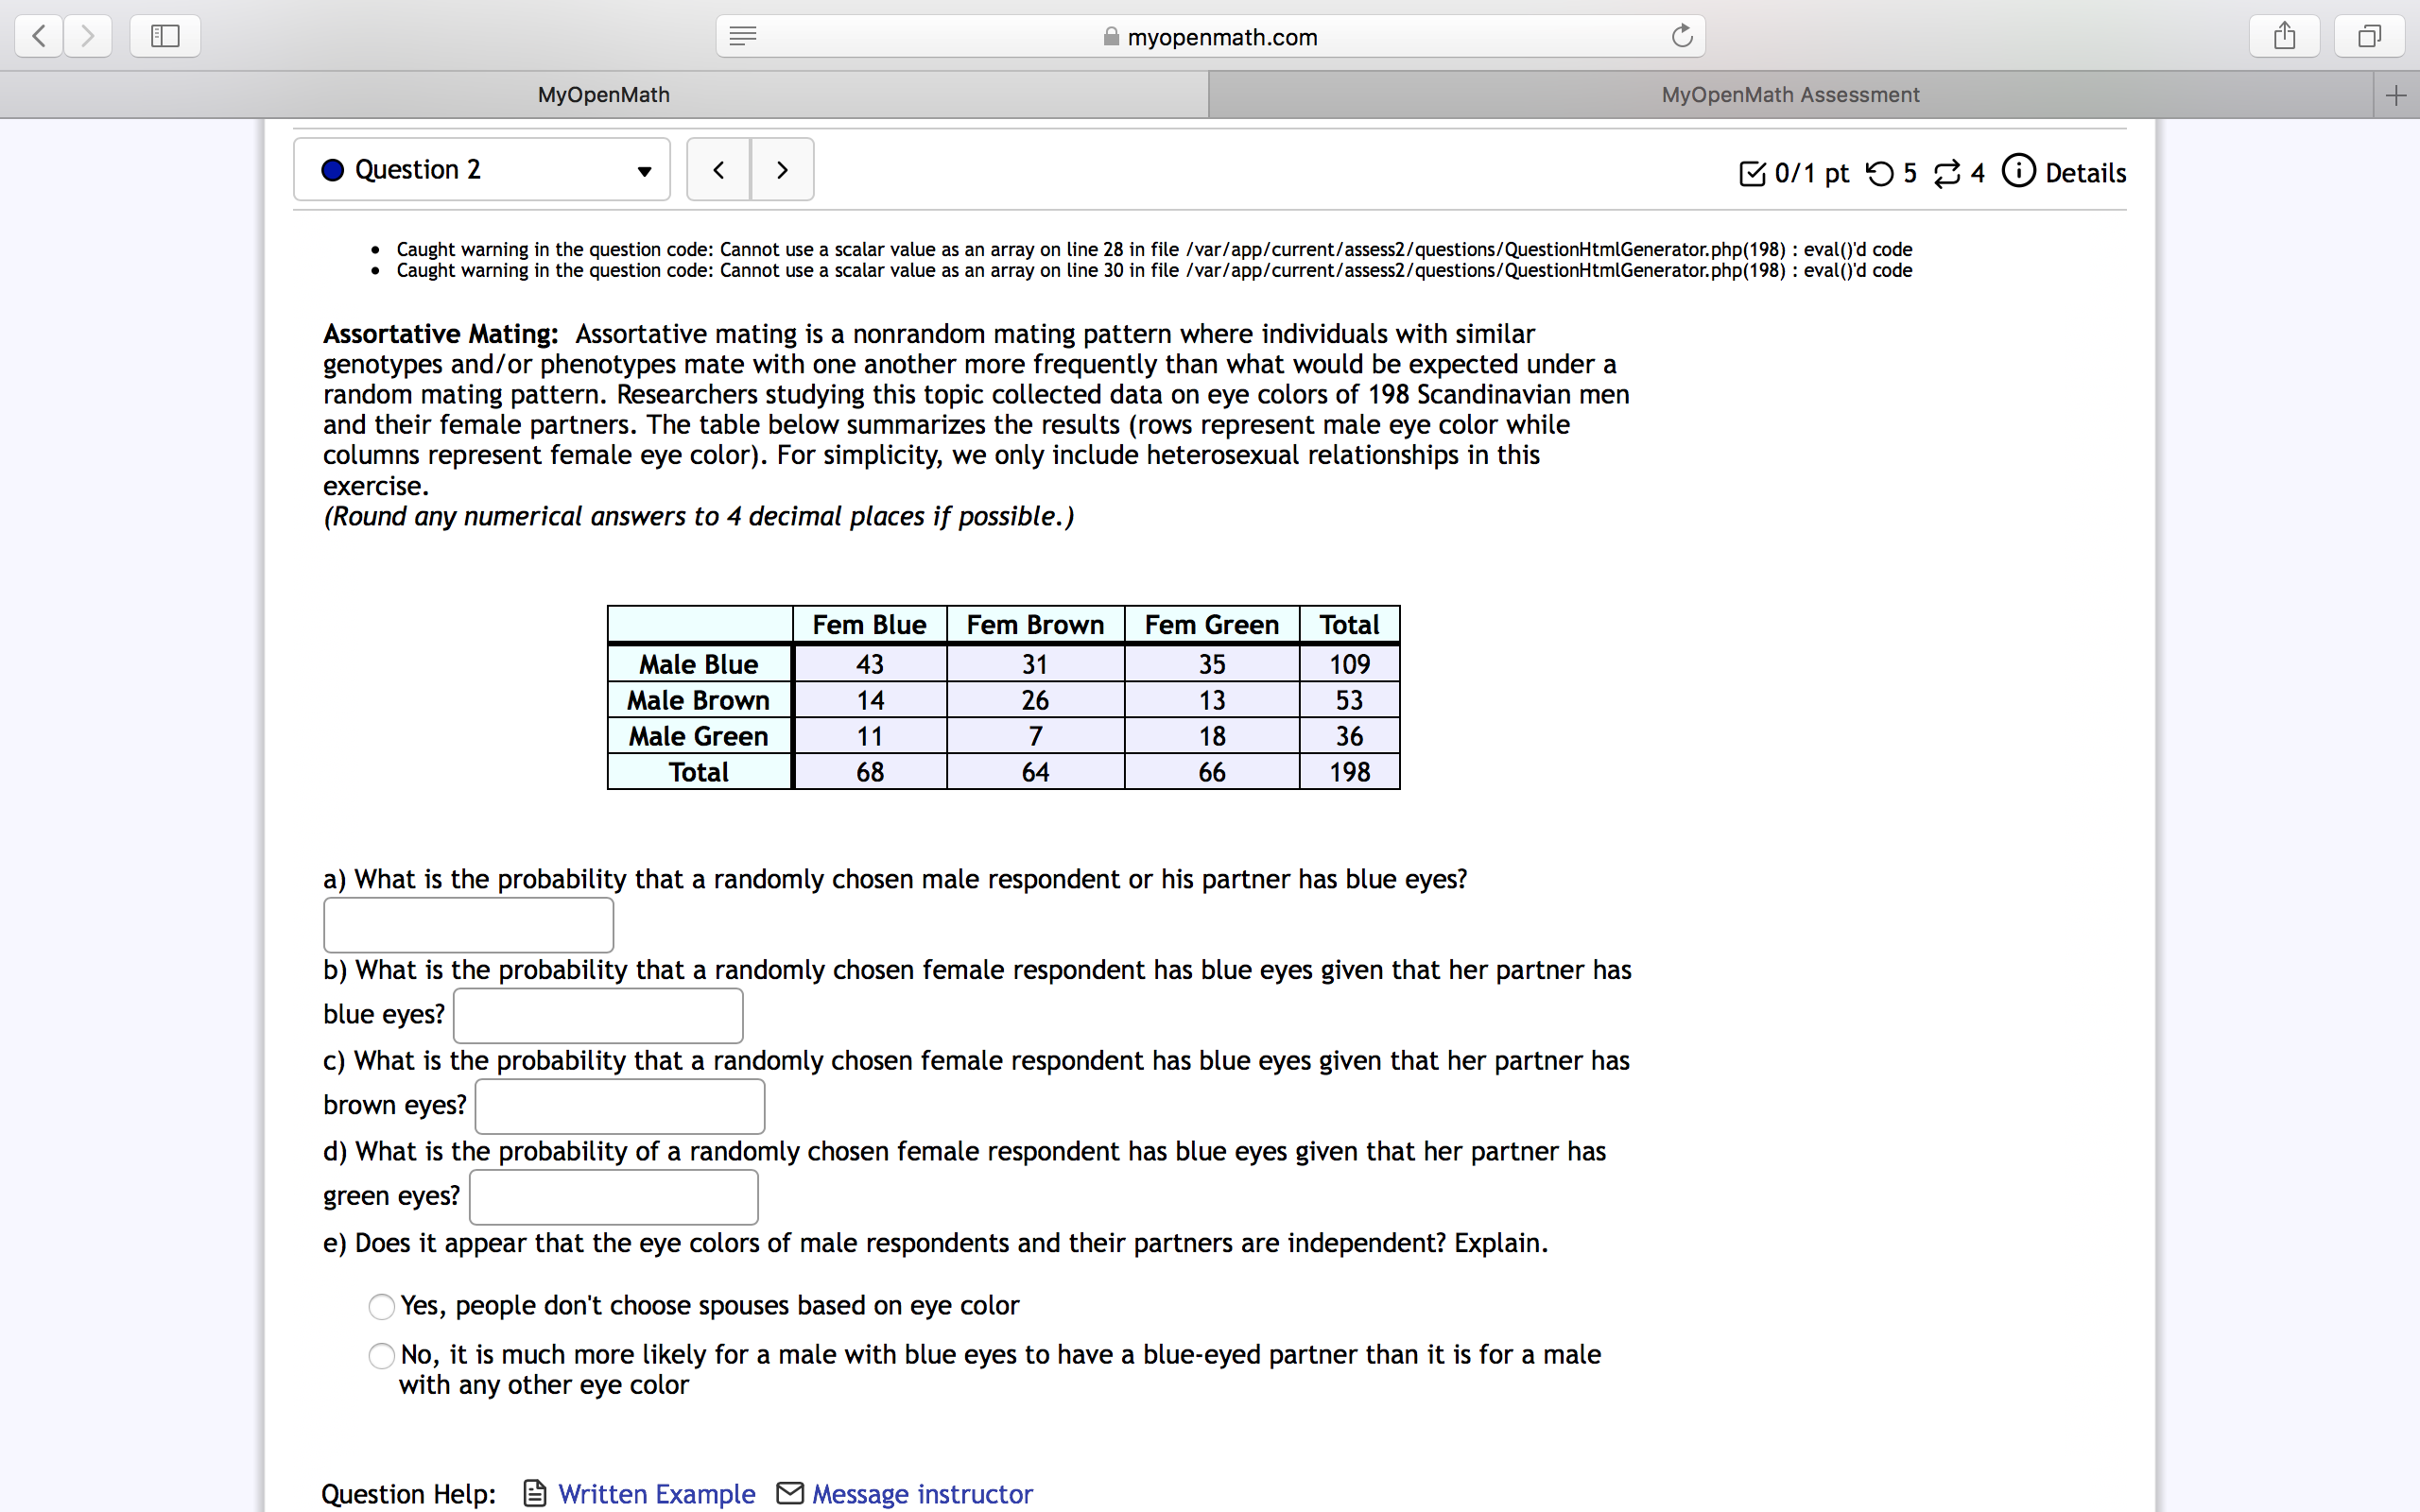Open the Question 2 dropdown selector
The height and width of the screenshot is (1512, 2420).
click(482, 170)
